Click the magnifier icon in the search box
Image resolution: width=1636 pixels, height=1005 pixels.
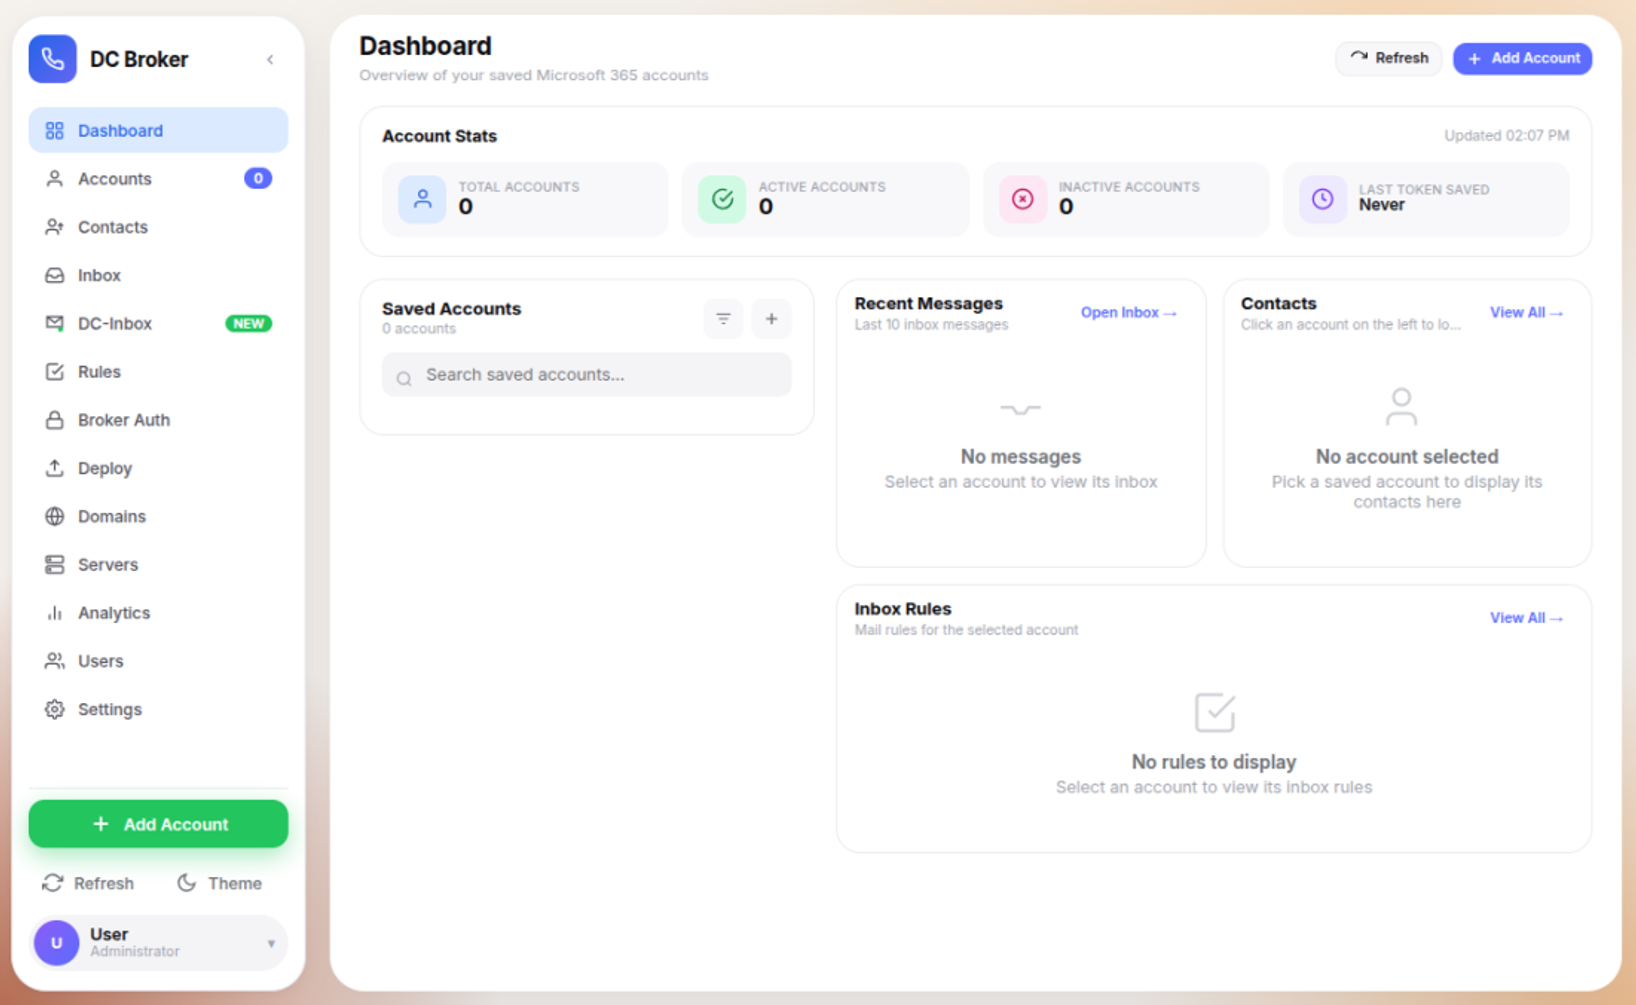pos(404,378)
